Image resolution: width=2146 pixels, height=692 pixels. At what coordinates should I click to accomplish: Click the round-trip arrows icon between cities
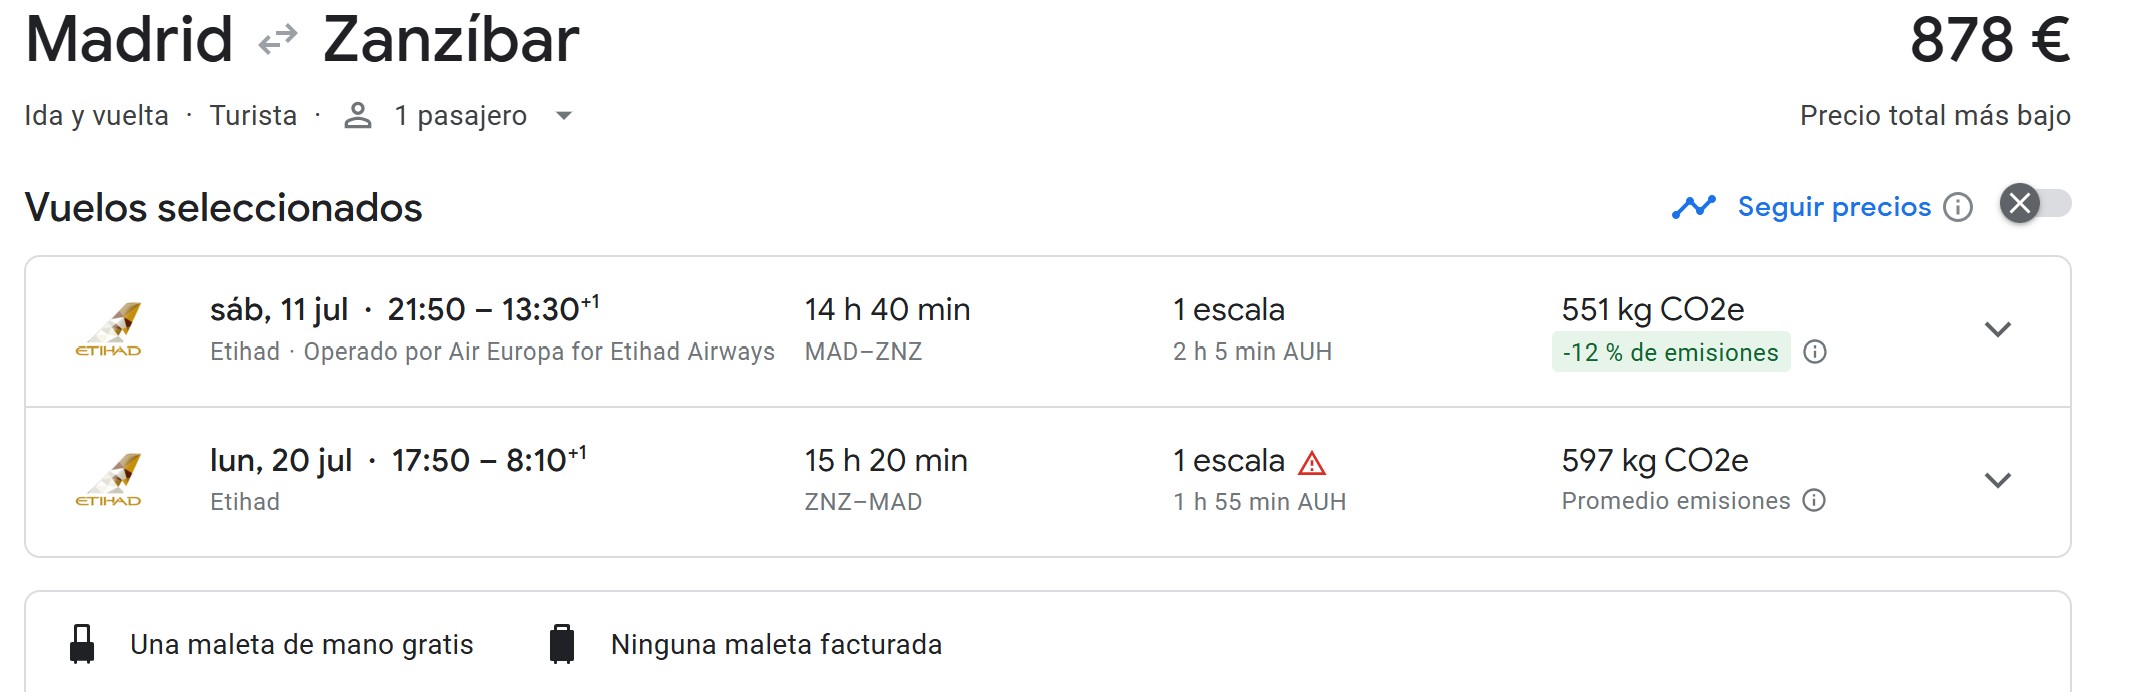pos(277,40)
